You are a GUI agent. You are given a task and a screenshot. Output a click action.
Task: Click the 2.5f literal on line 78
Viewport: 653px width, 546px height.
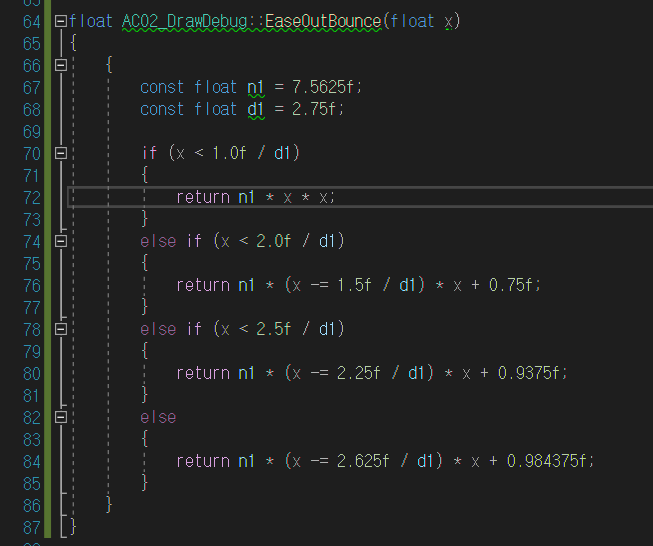pos(274,329)
